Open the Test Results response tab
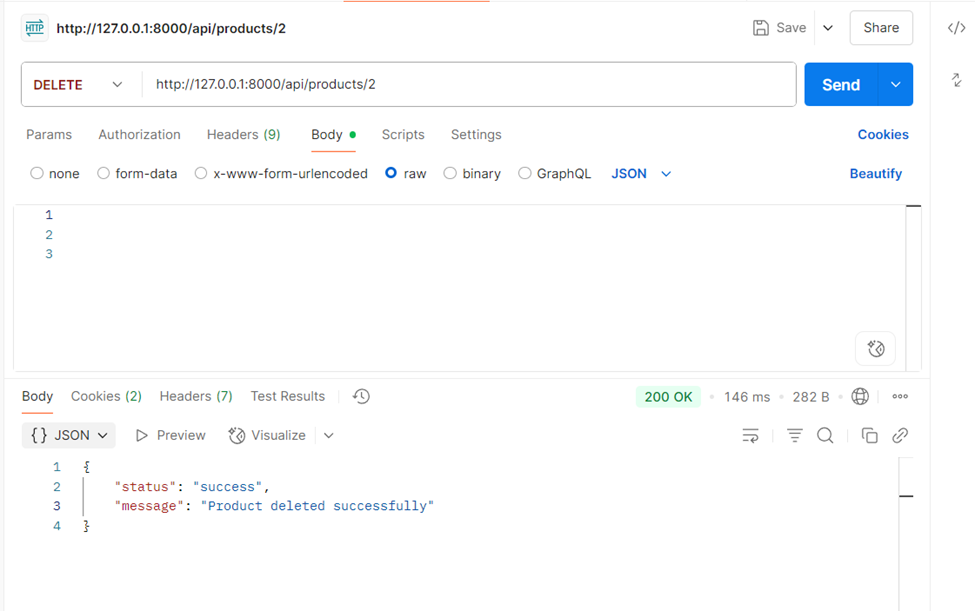 [x=287, y=396]
